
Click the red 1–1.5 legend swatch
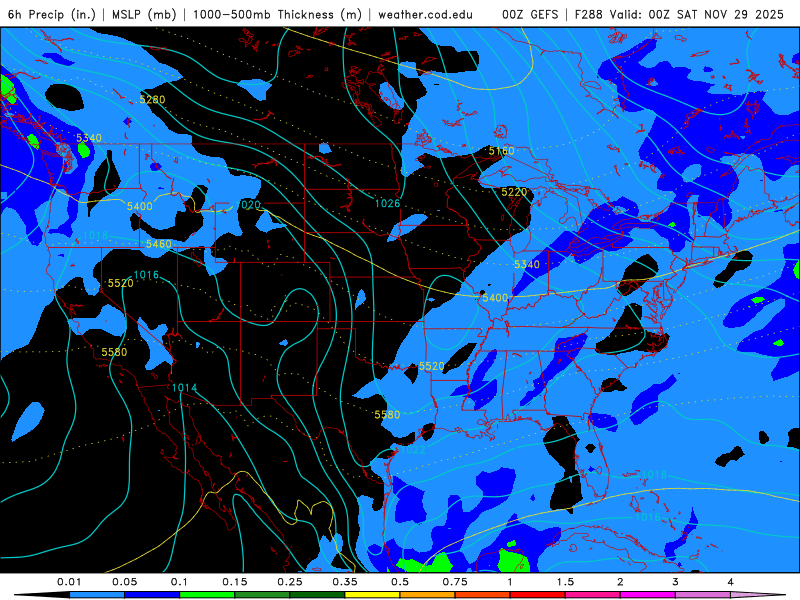pos(538,595)
